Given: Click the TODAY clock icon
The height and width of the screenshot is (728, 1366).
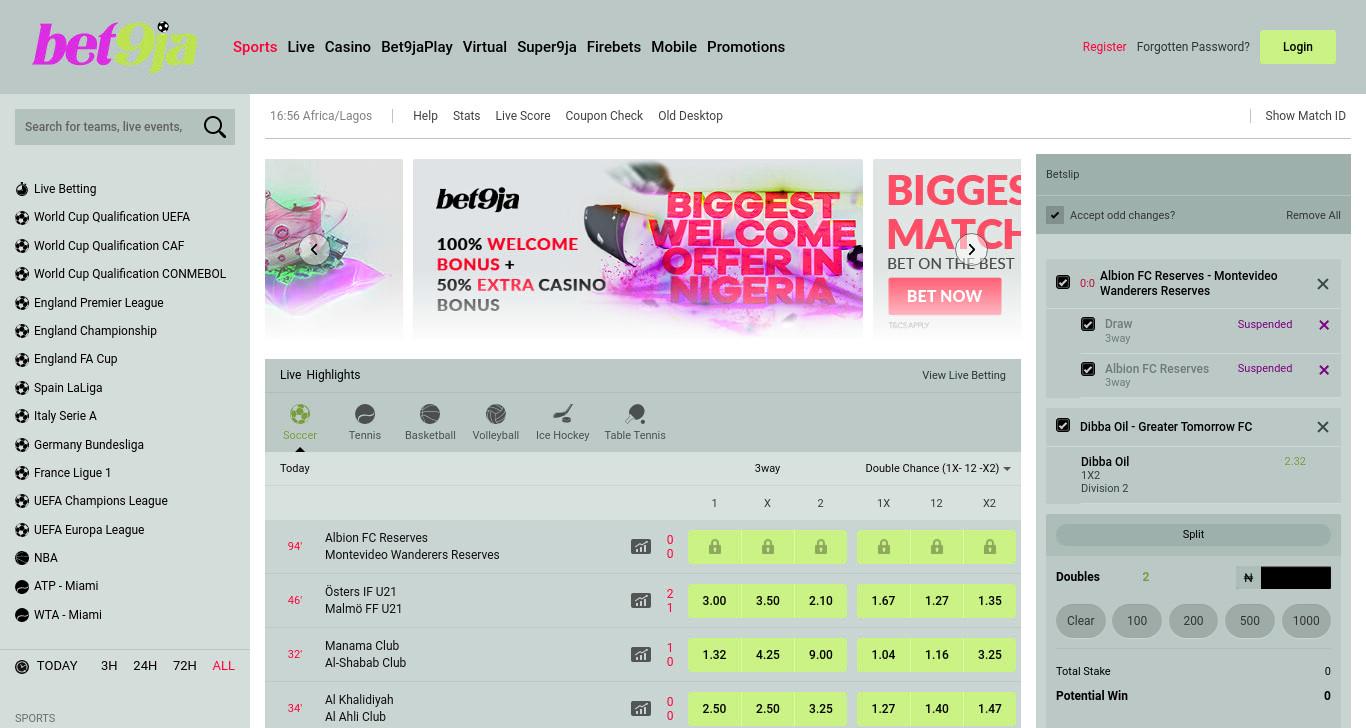Looking at the screenshot, I should click(22, 666).
